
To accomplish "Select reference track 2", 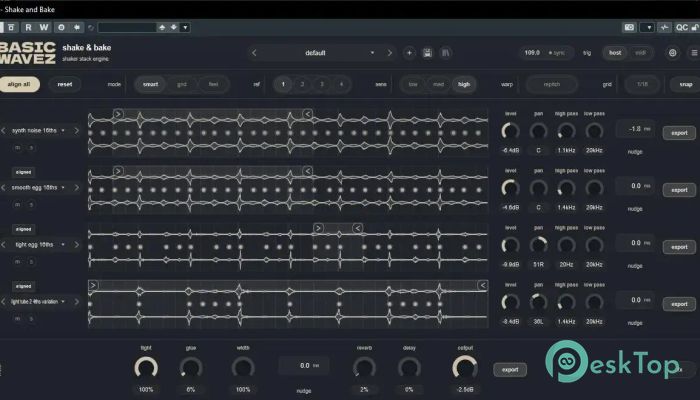I will point(302,84).
